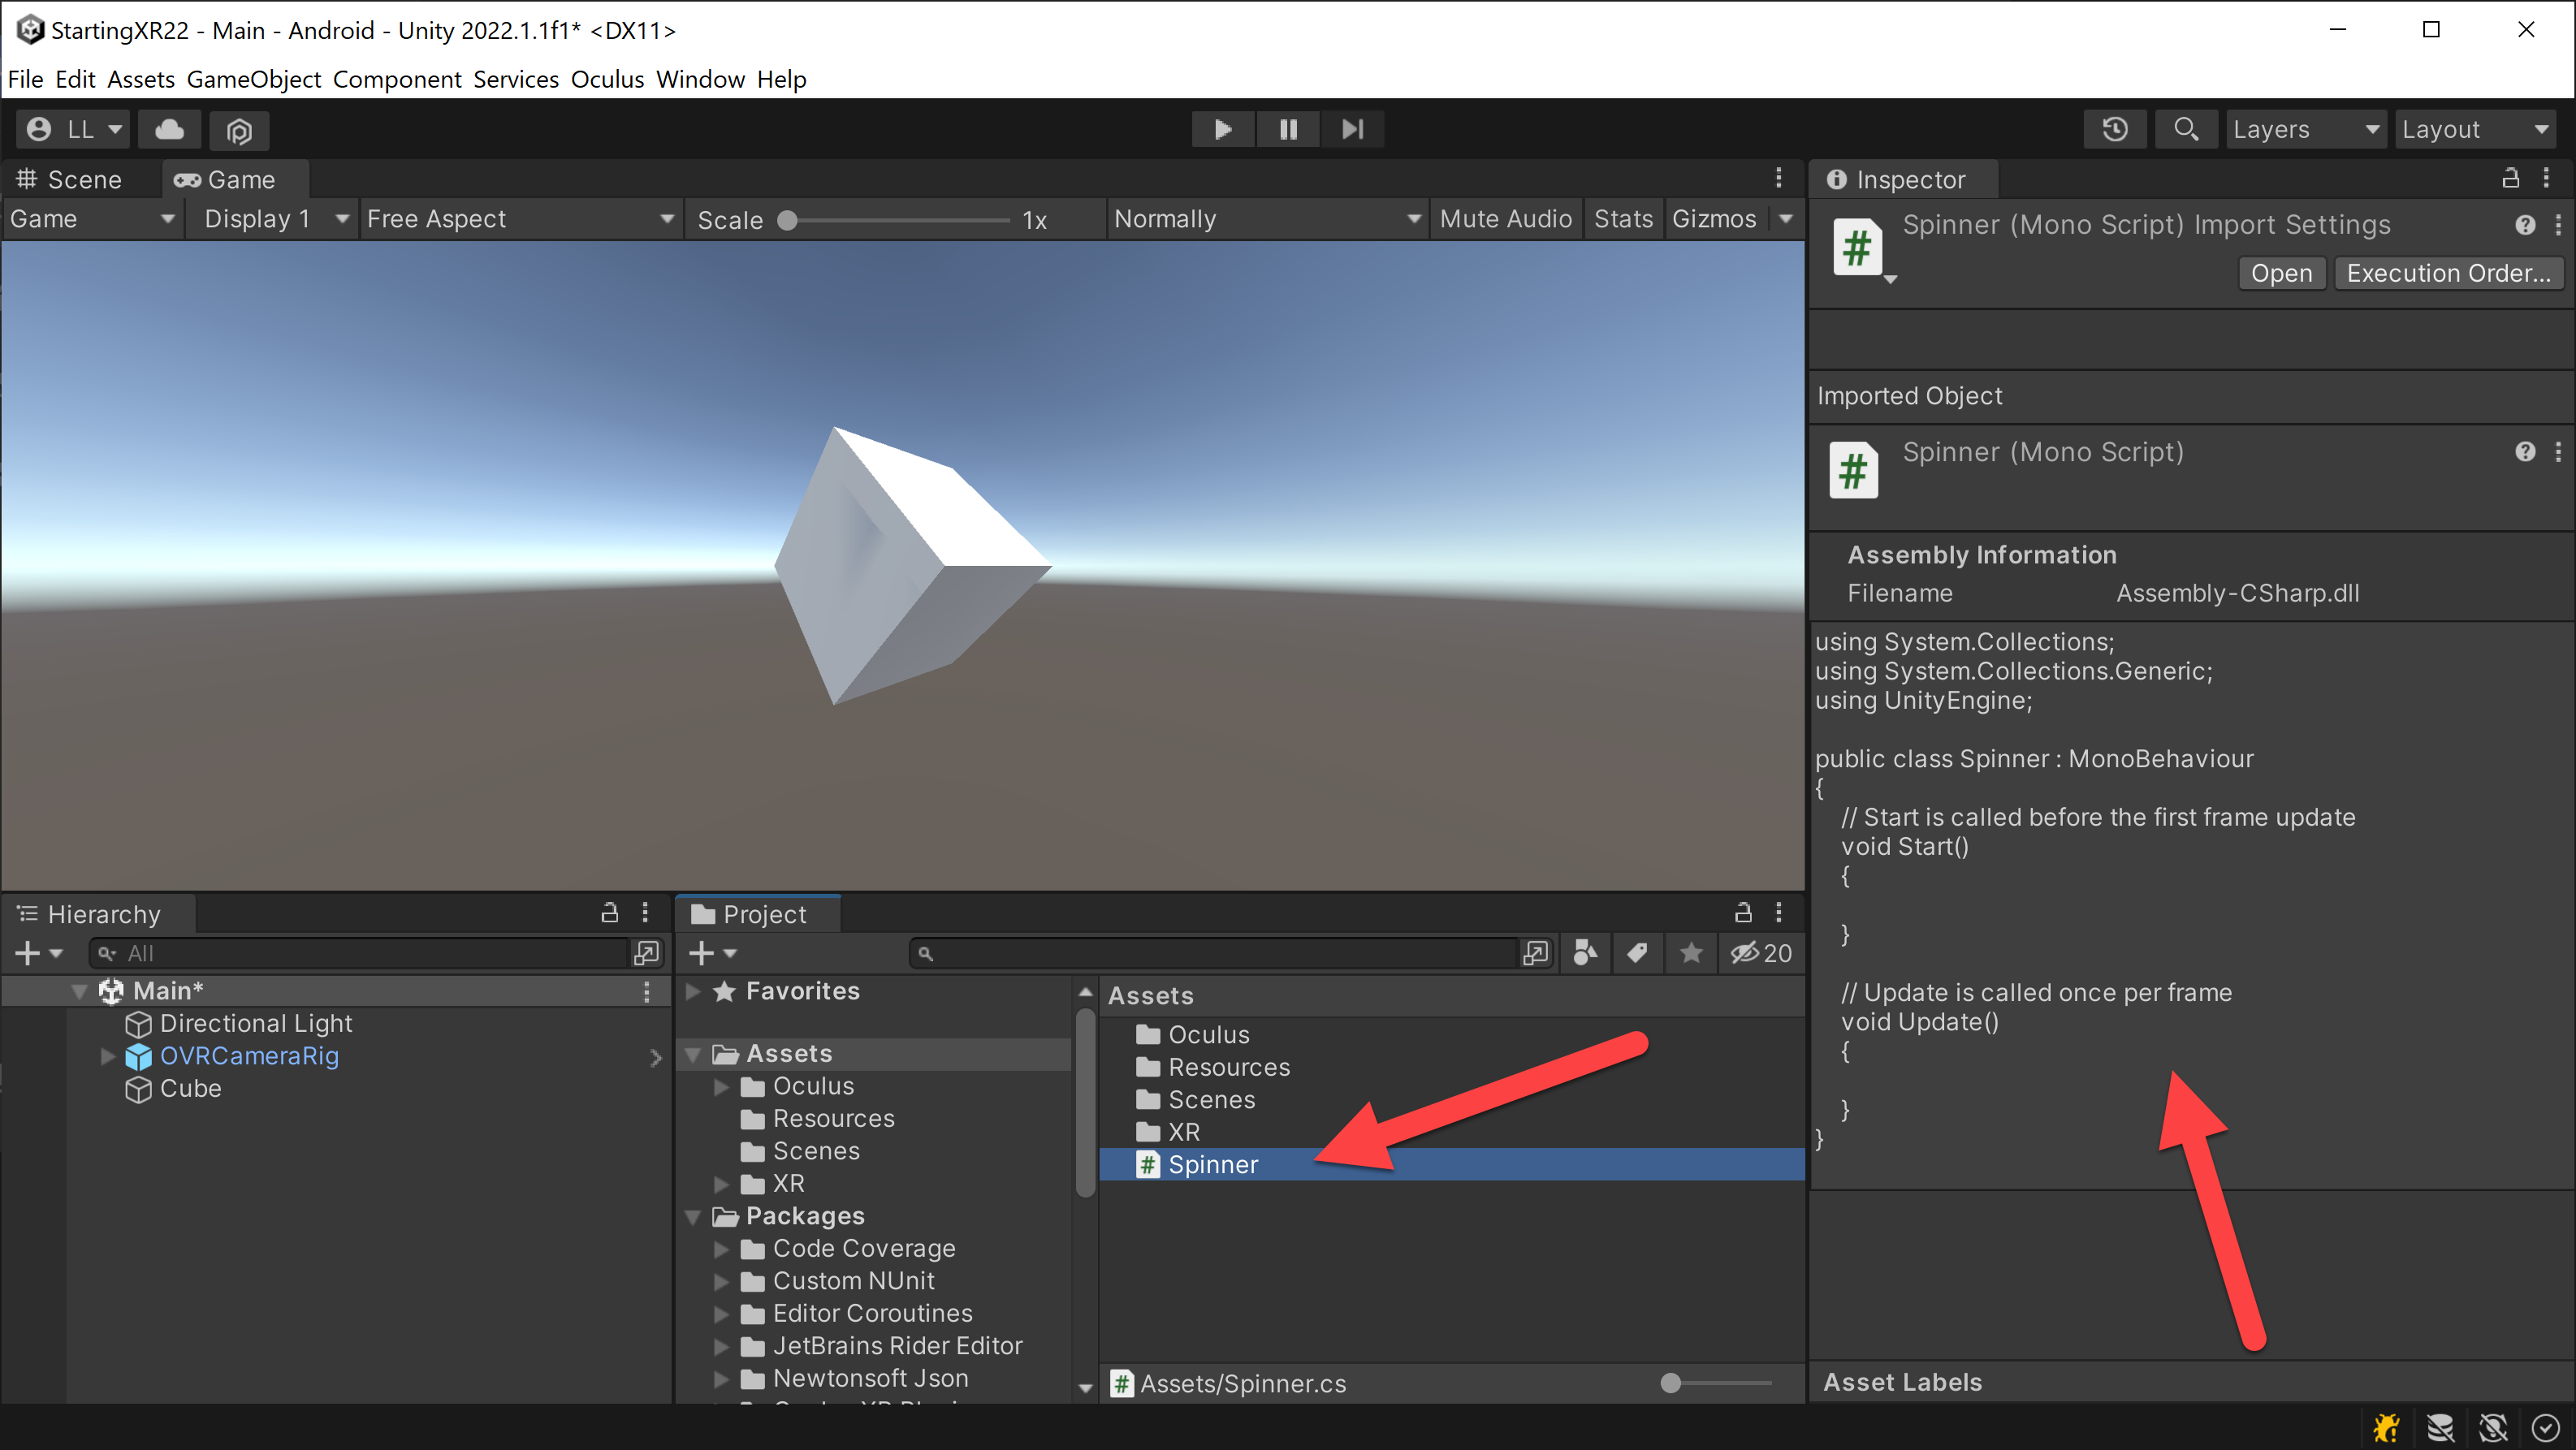2576x1450 pixels.
Task: Open the Layers dropdown
Action: pos(2305,129)
